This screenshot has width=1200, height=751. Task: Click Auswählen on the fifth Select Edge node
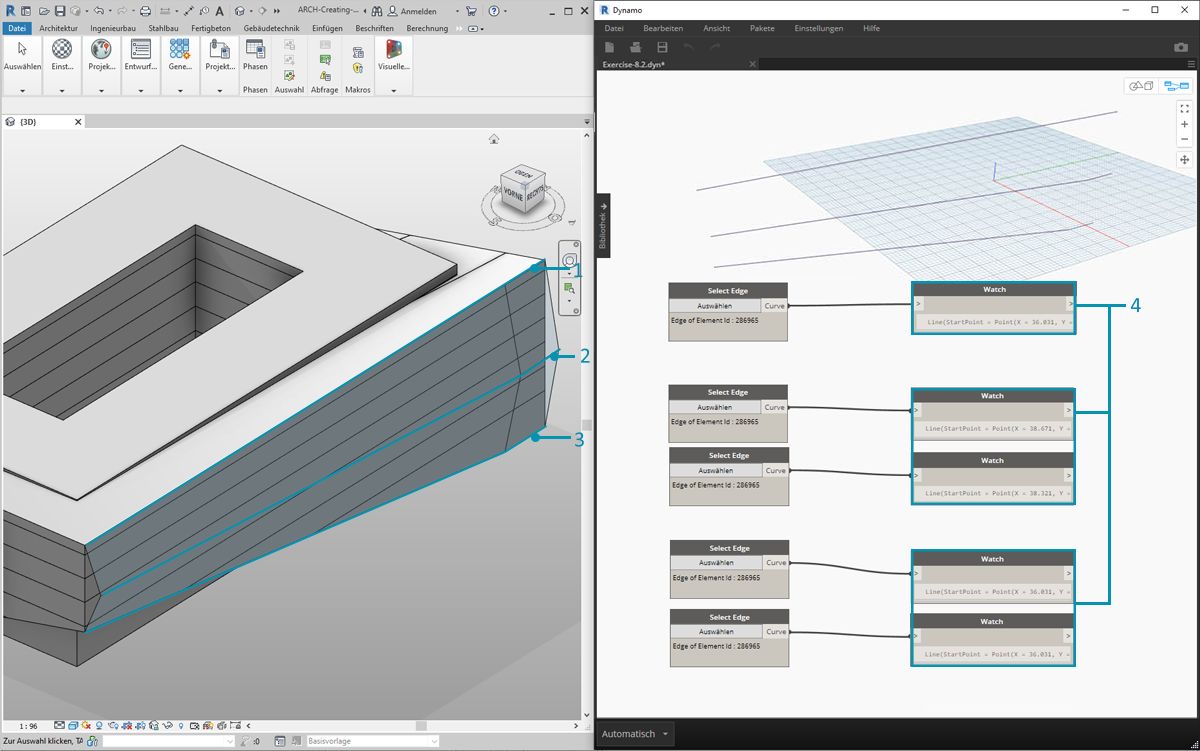715,632
